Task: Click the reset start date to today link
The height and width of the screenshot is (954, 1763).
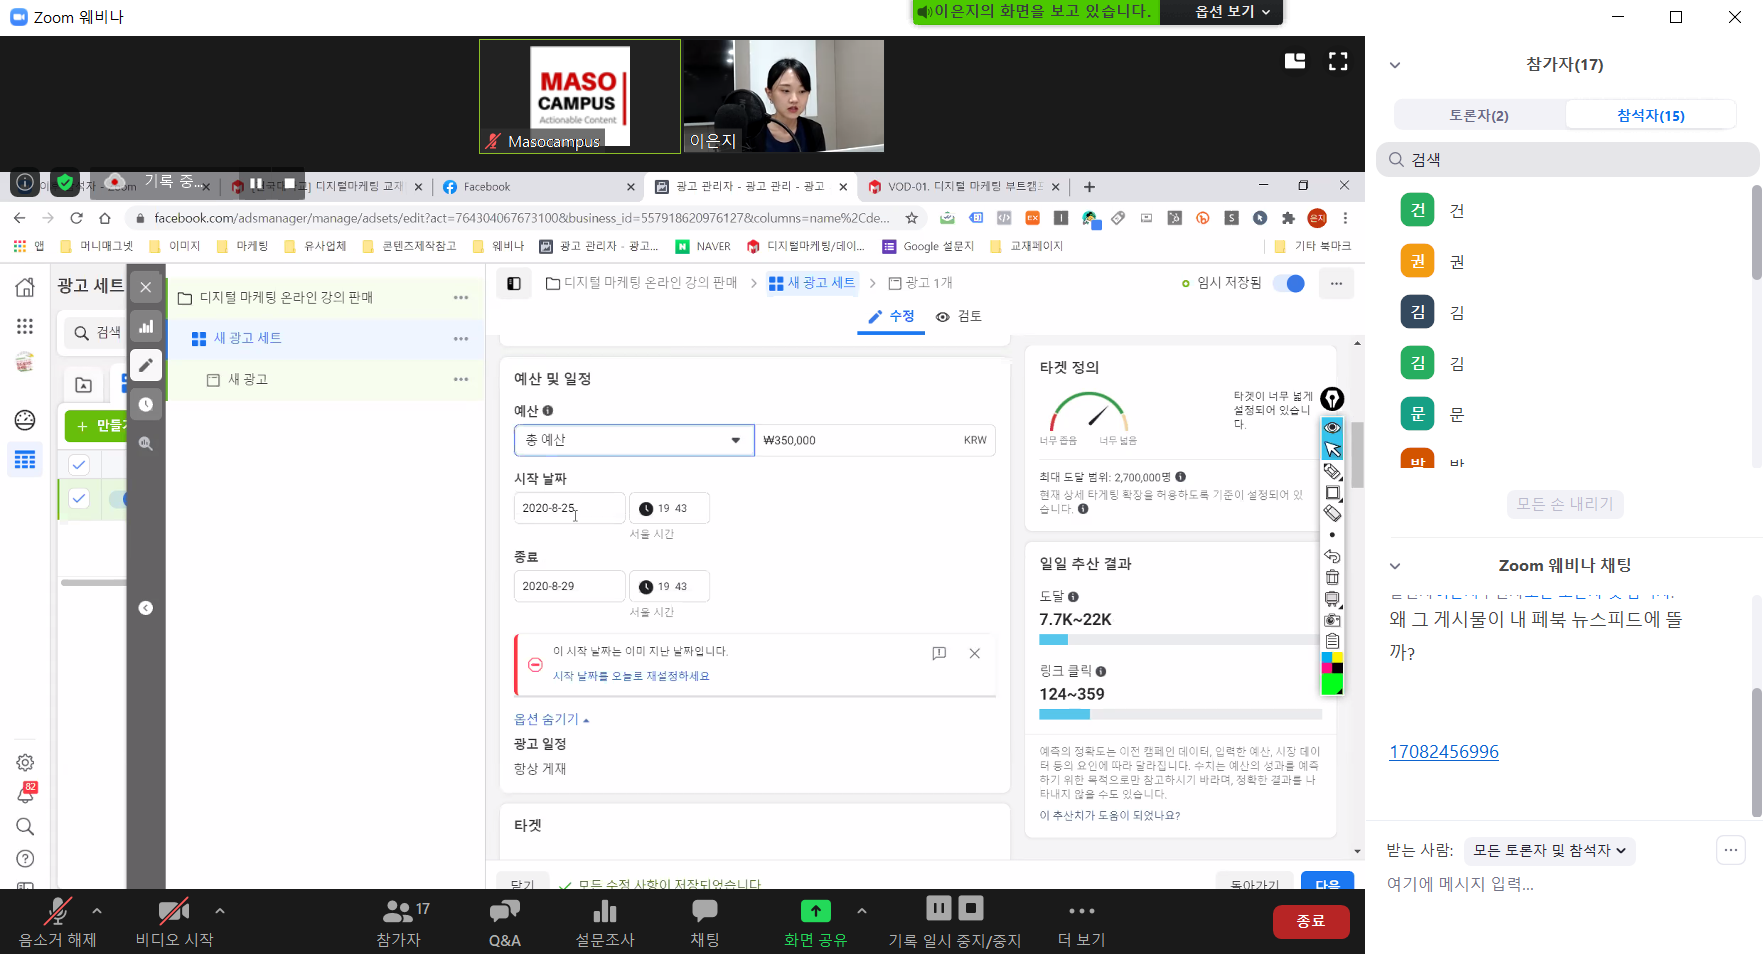Action: [631, 676]
